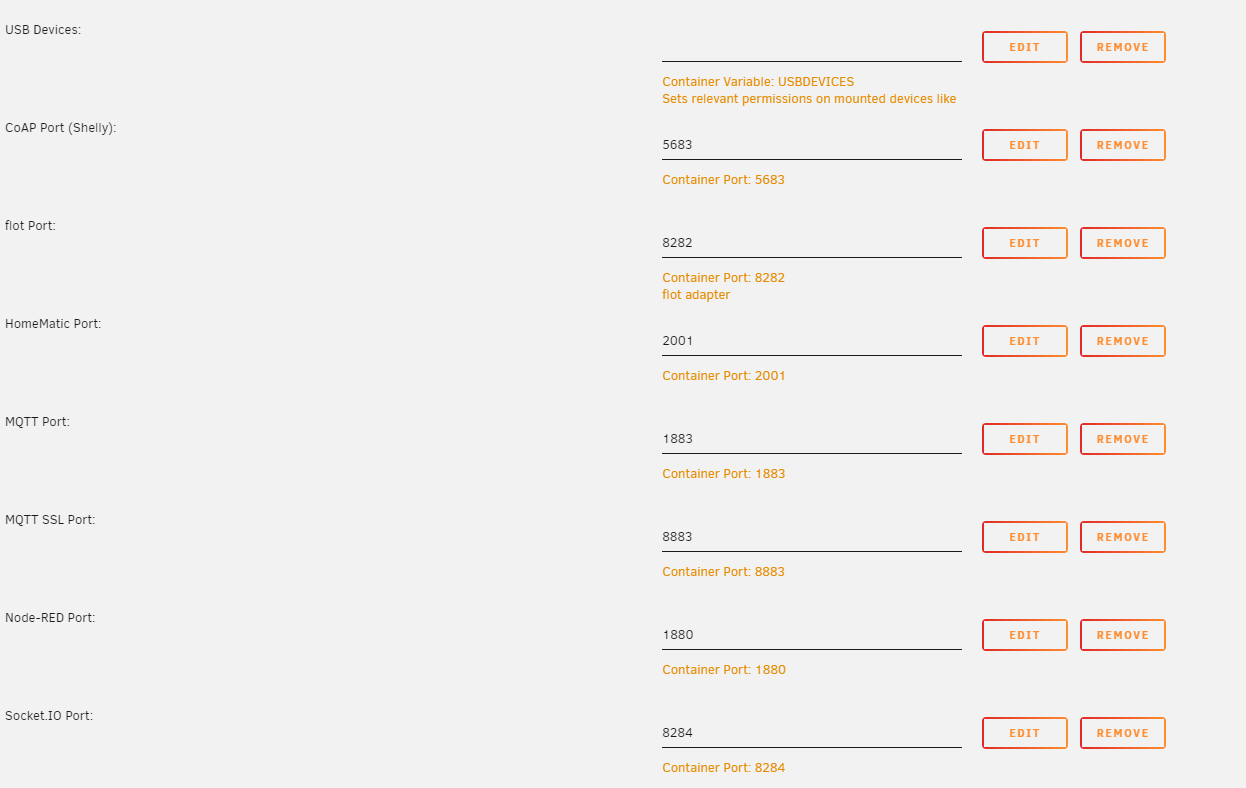Click the flot Port field with 8282
Image resolution: width=1246 pixels, height=788 pixels.
[x=811, y=243]
